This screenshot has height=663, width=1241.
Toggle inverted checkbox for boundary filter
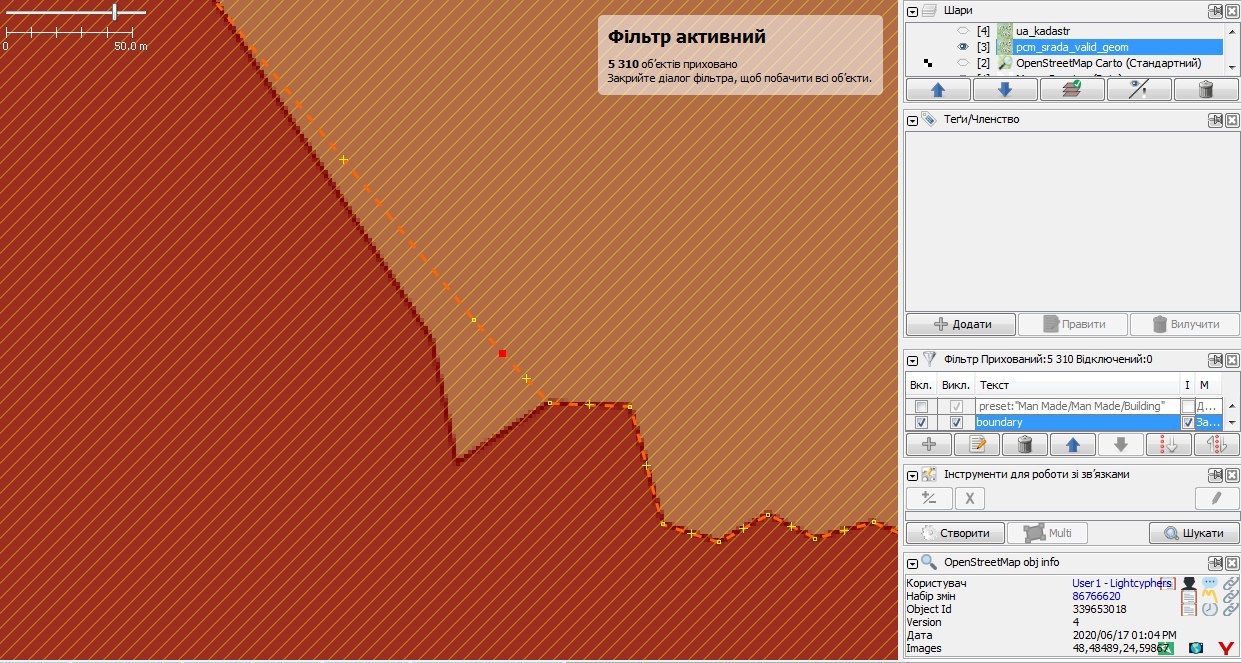(1187, 423)
